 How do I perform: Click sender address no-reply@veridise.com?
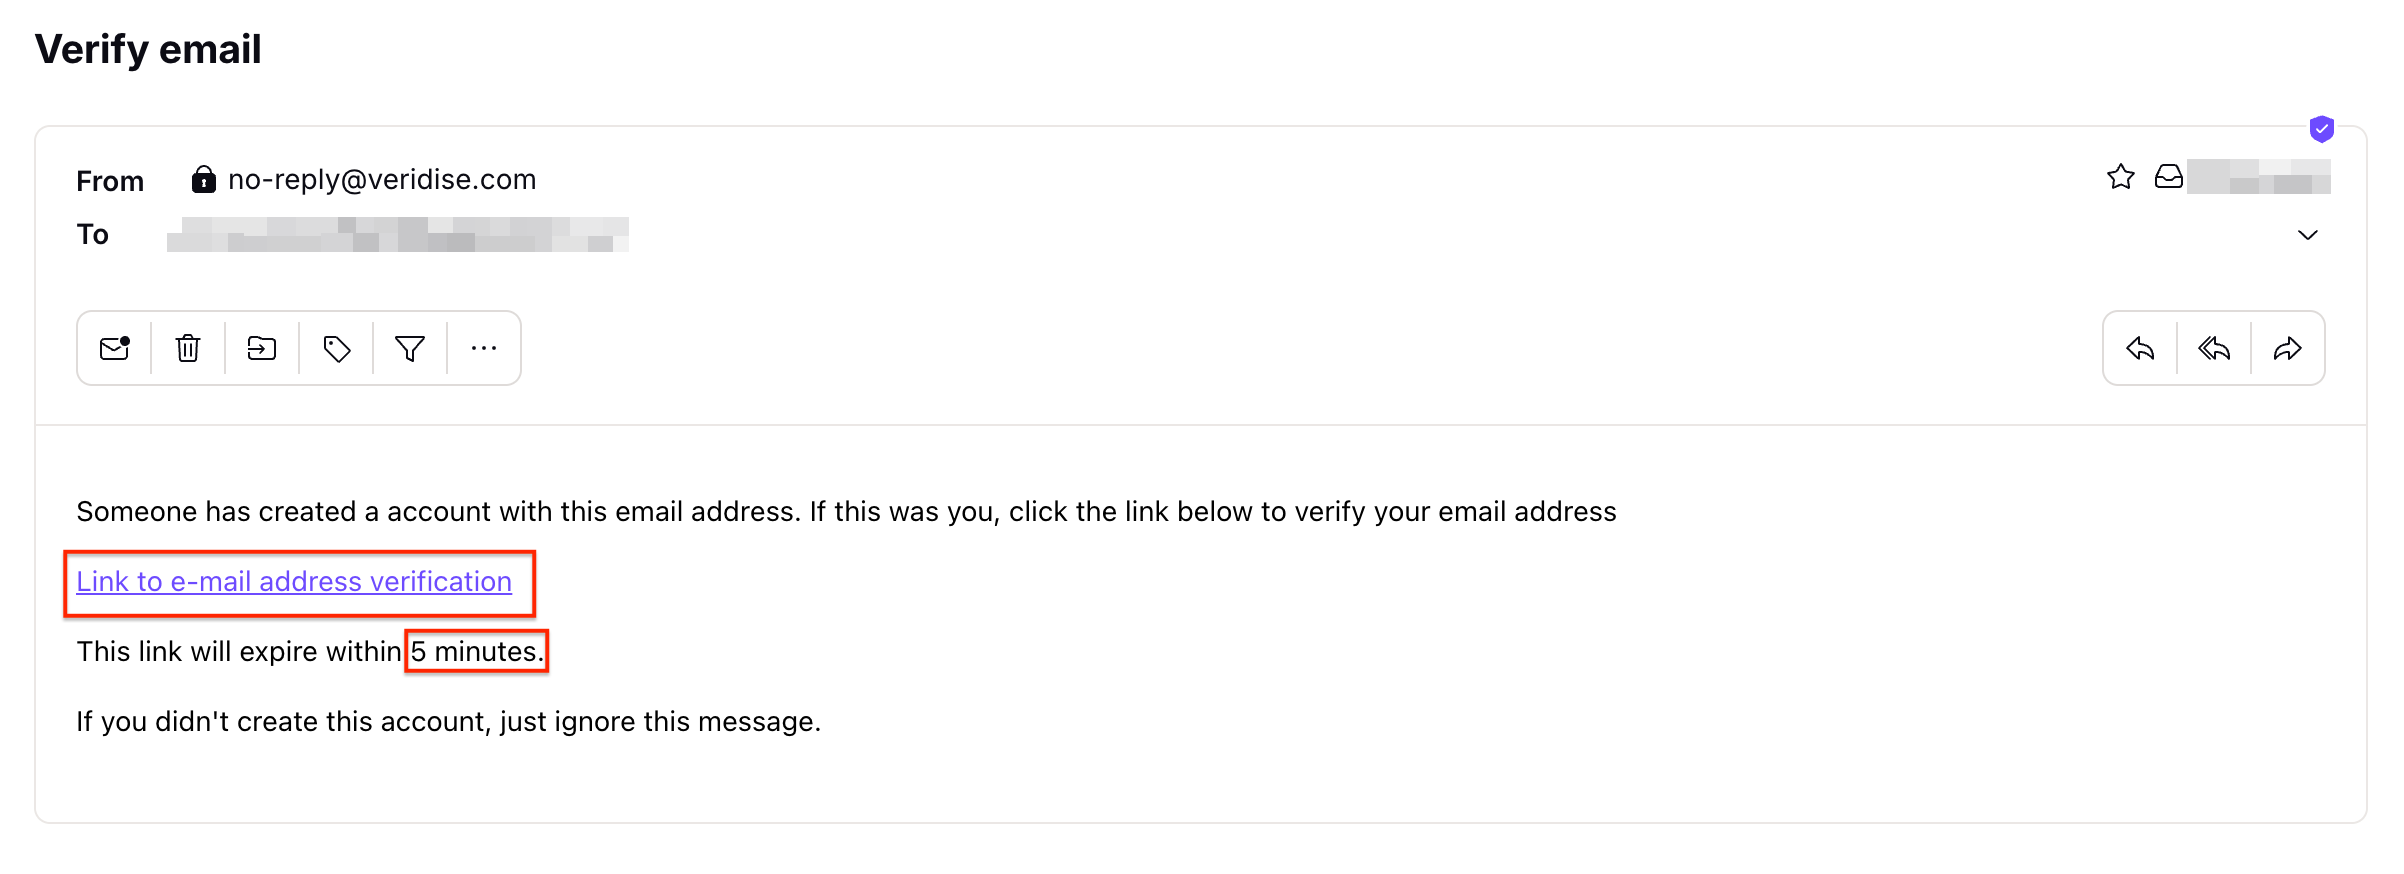[x=382, y=180]
